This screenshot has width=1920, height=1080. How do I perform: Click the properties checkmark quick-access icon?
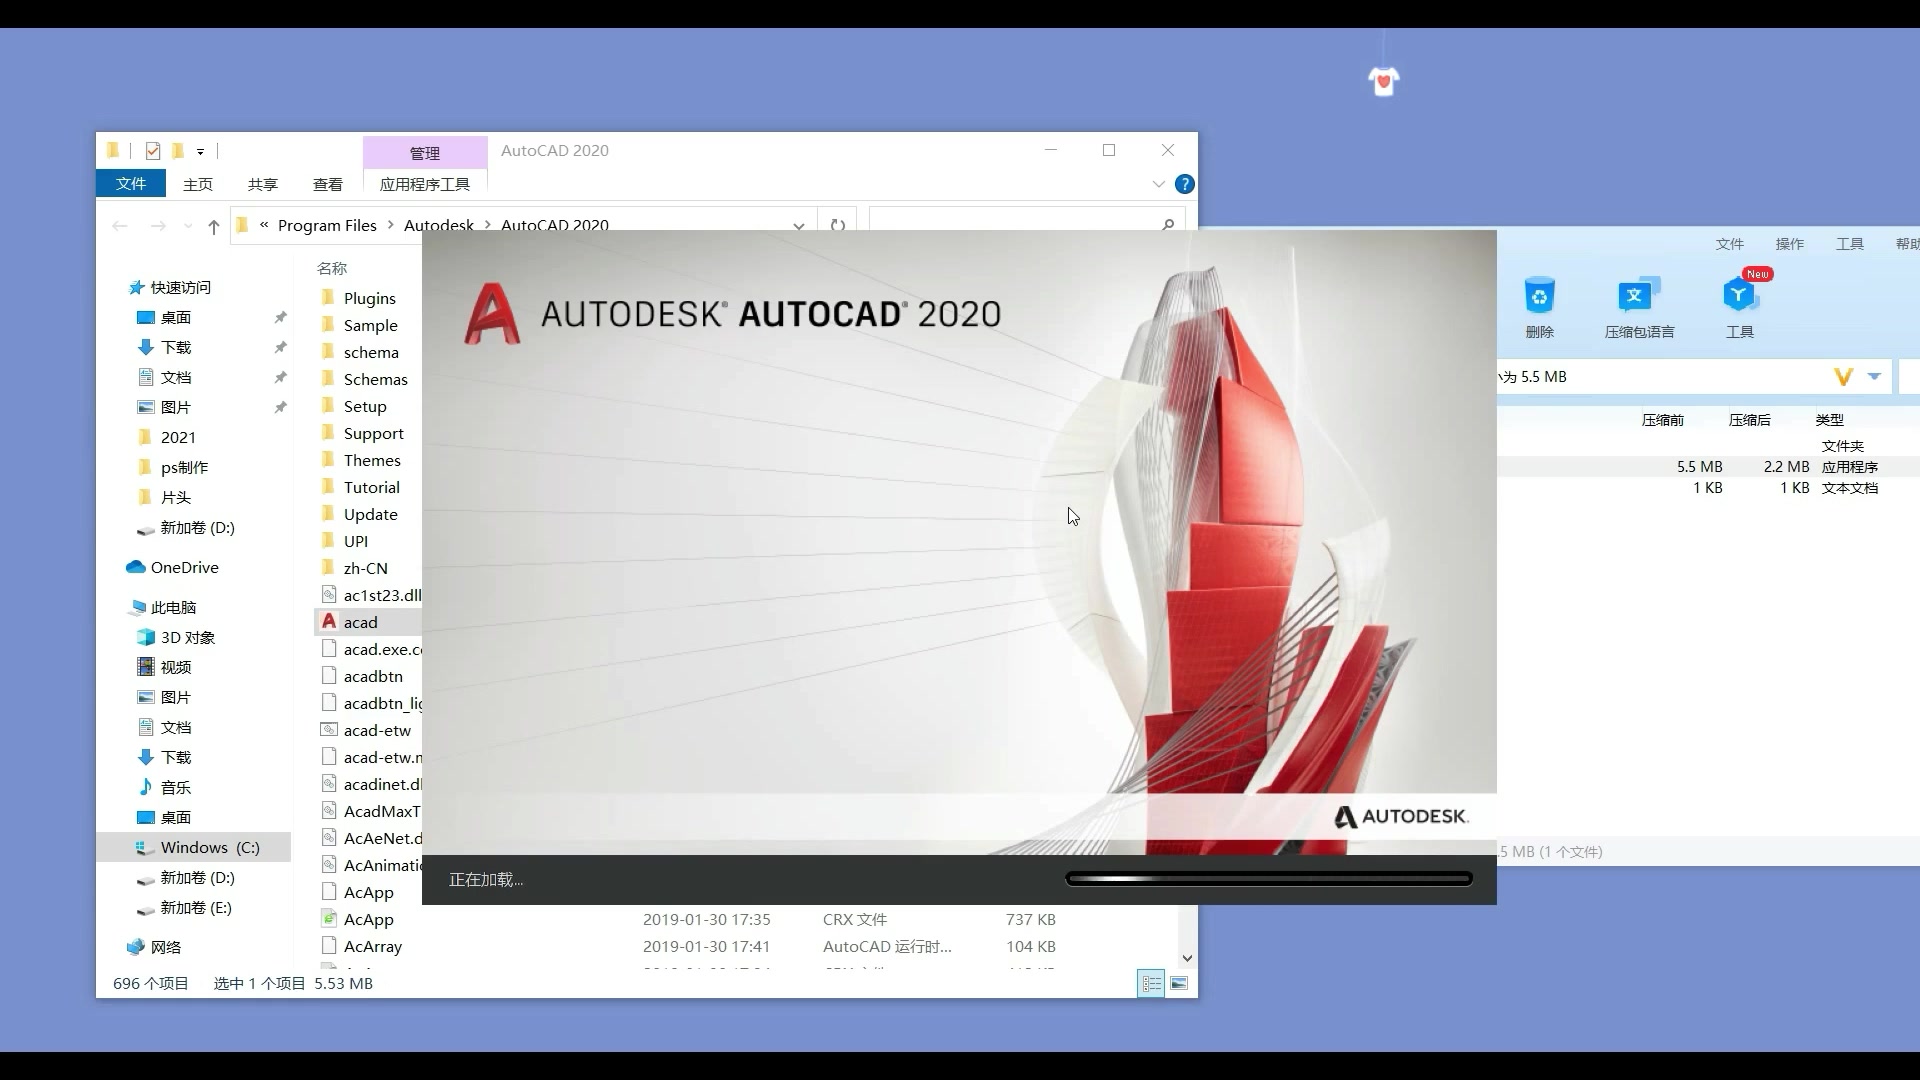152,151
